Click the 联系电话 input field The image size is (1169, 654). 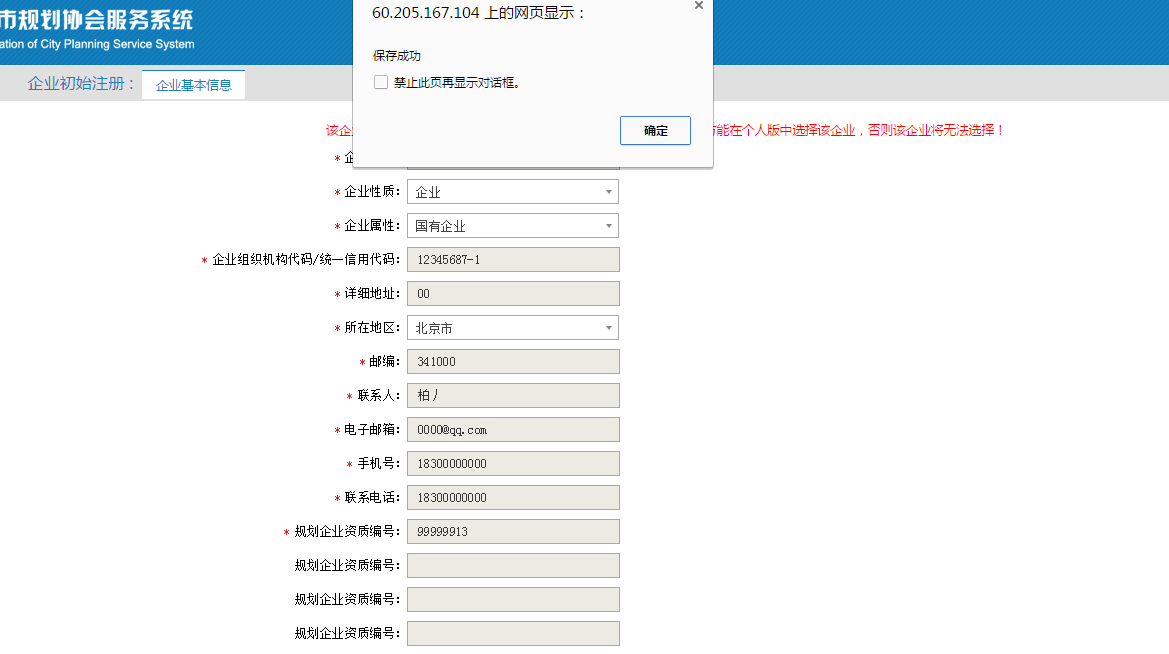coord(513,498)
